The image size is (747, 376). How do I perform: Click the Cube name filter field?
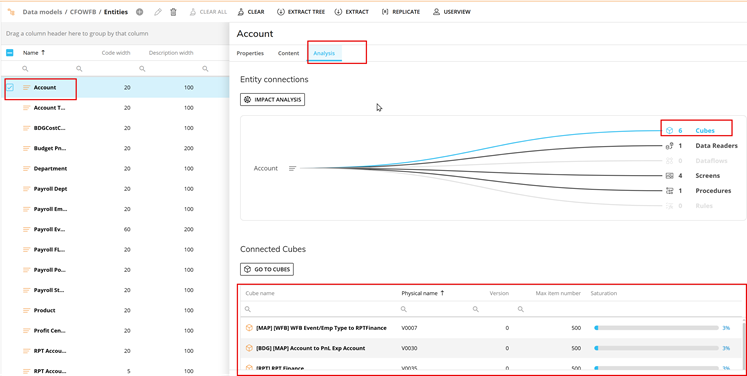coord(319,309)
